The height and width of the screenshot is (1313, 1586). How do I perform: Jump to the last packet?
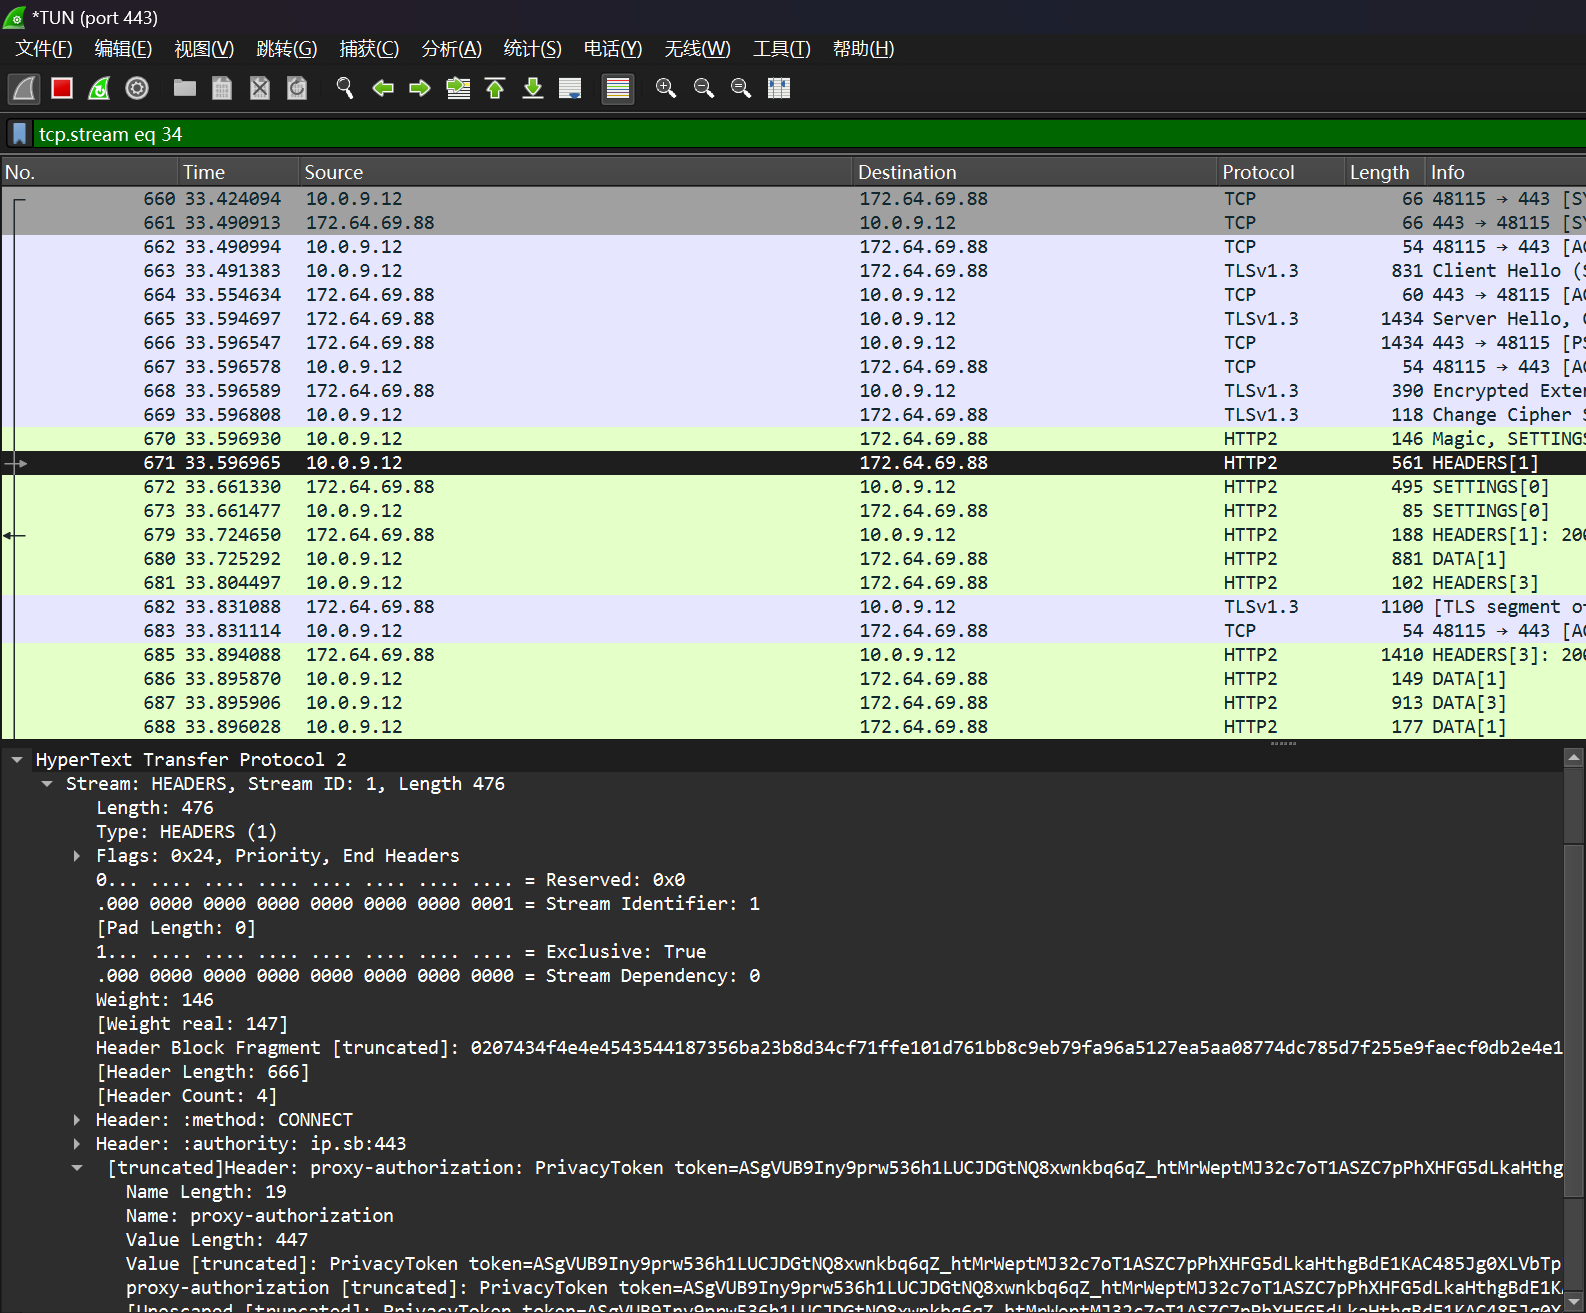pos(533,88)
